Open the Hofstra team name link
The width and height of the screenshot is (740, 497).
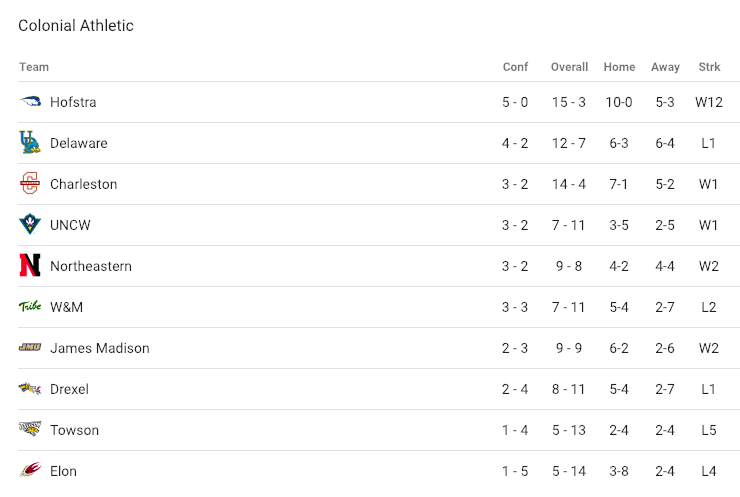click(73, 102)
